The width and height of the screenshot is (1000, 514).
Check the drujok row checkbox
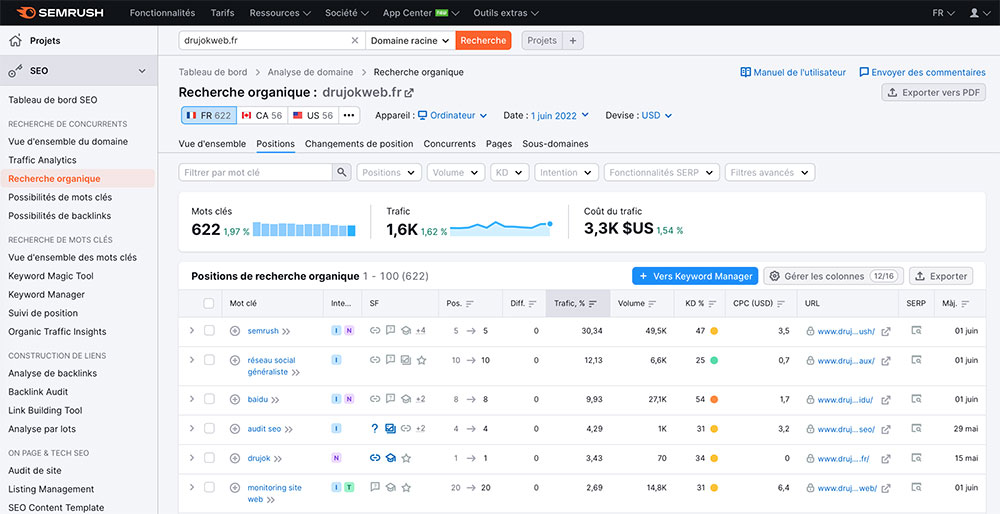point(209,457)
